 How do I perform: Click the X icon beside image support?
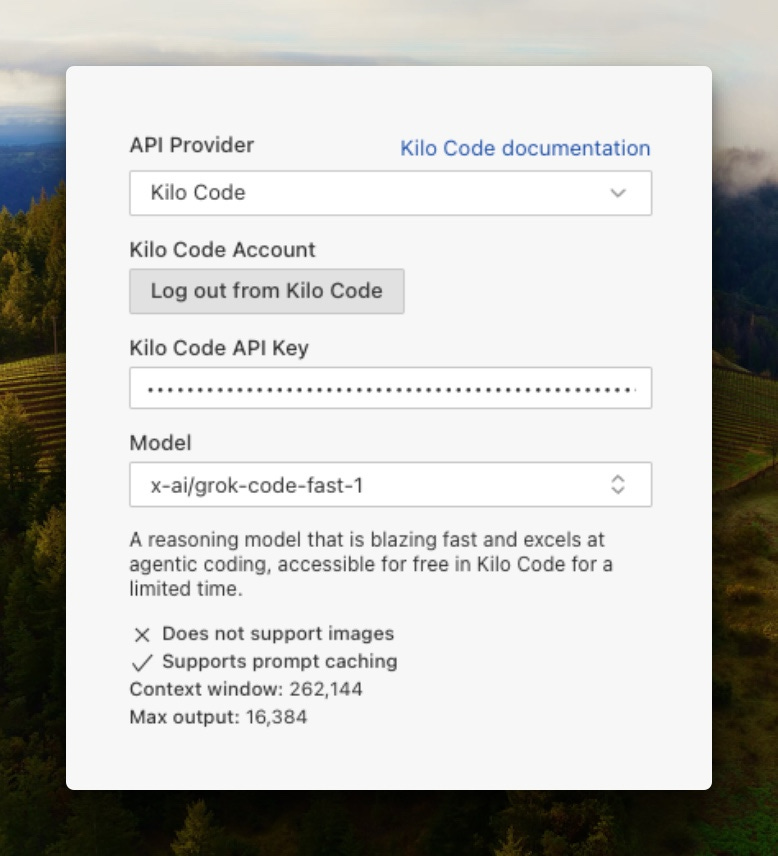pyautogui.click(x=142, y=634)
